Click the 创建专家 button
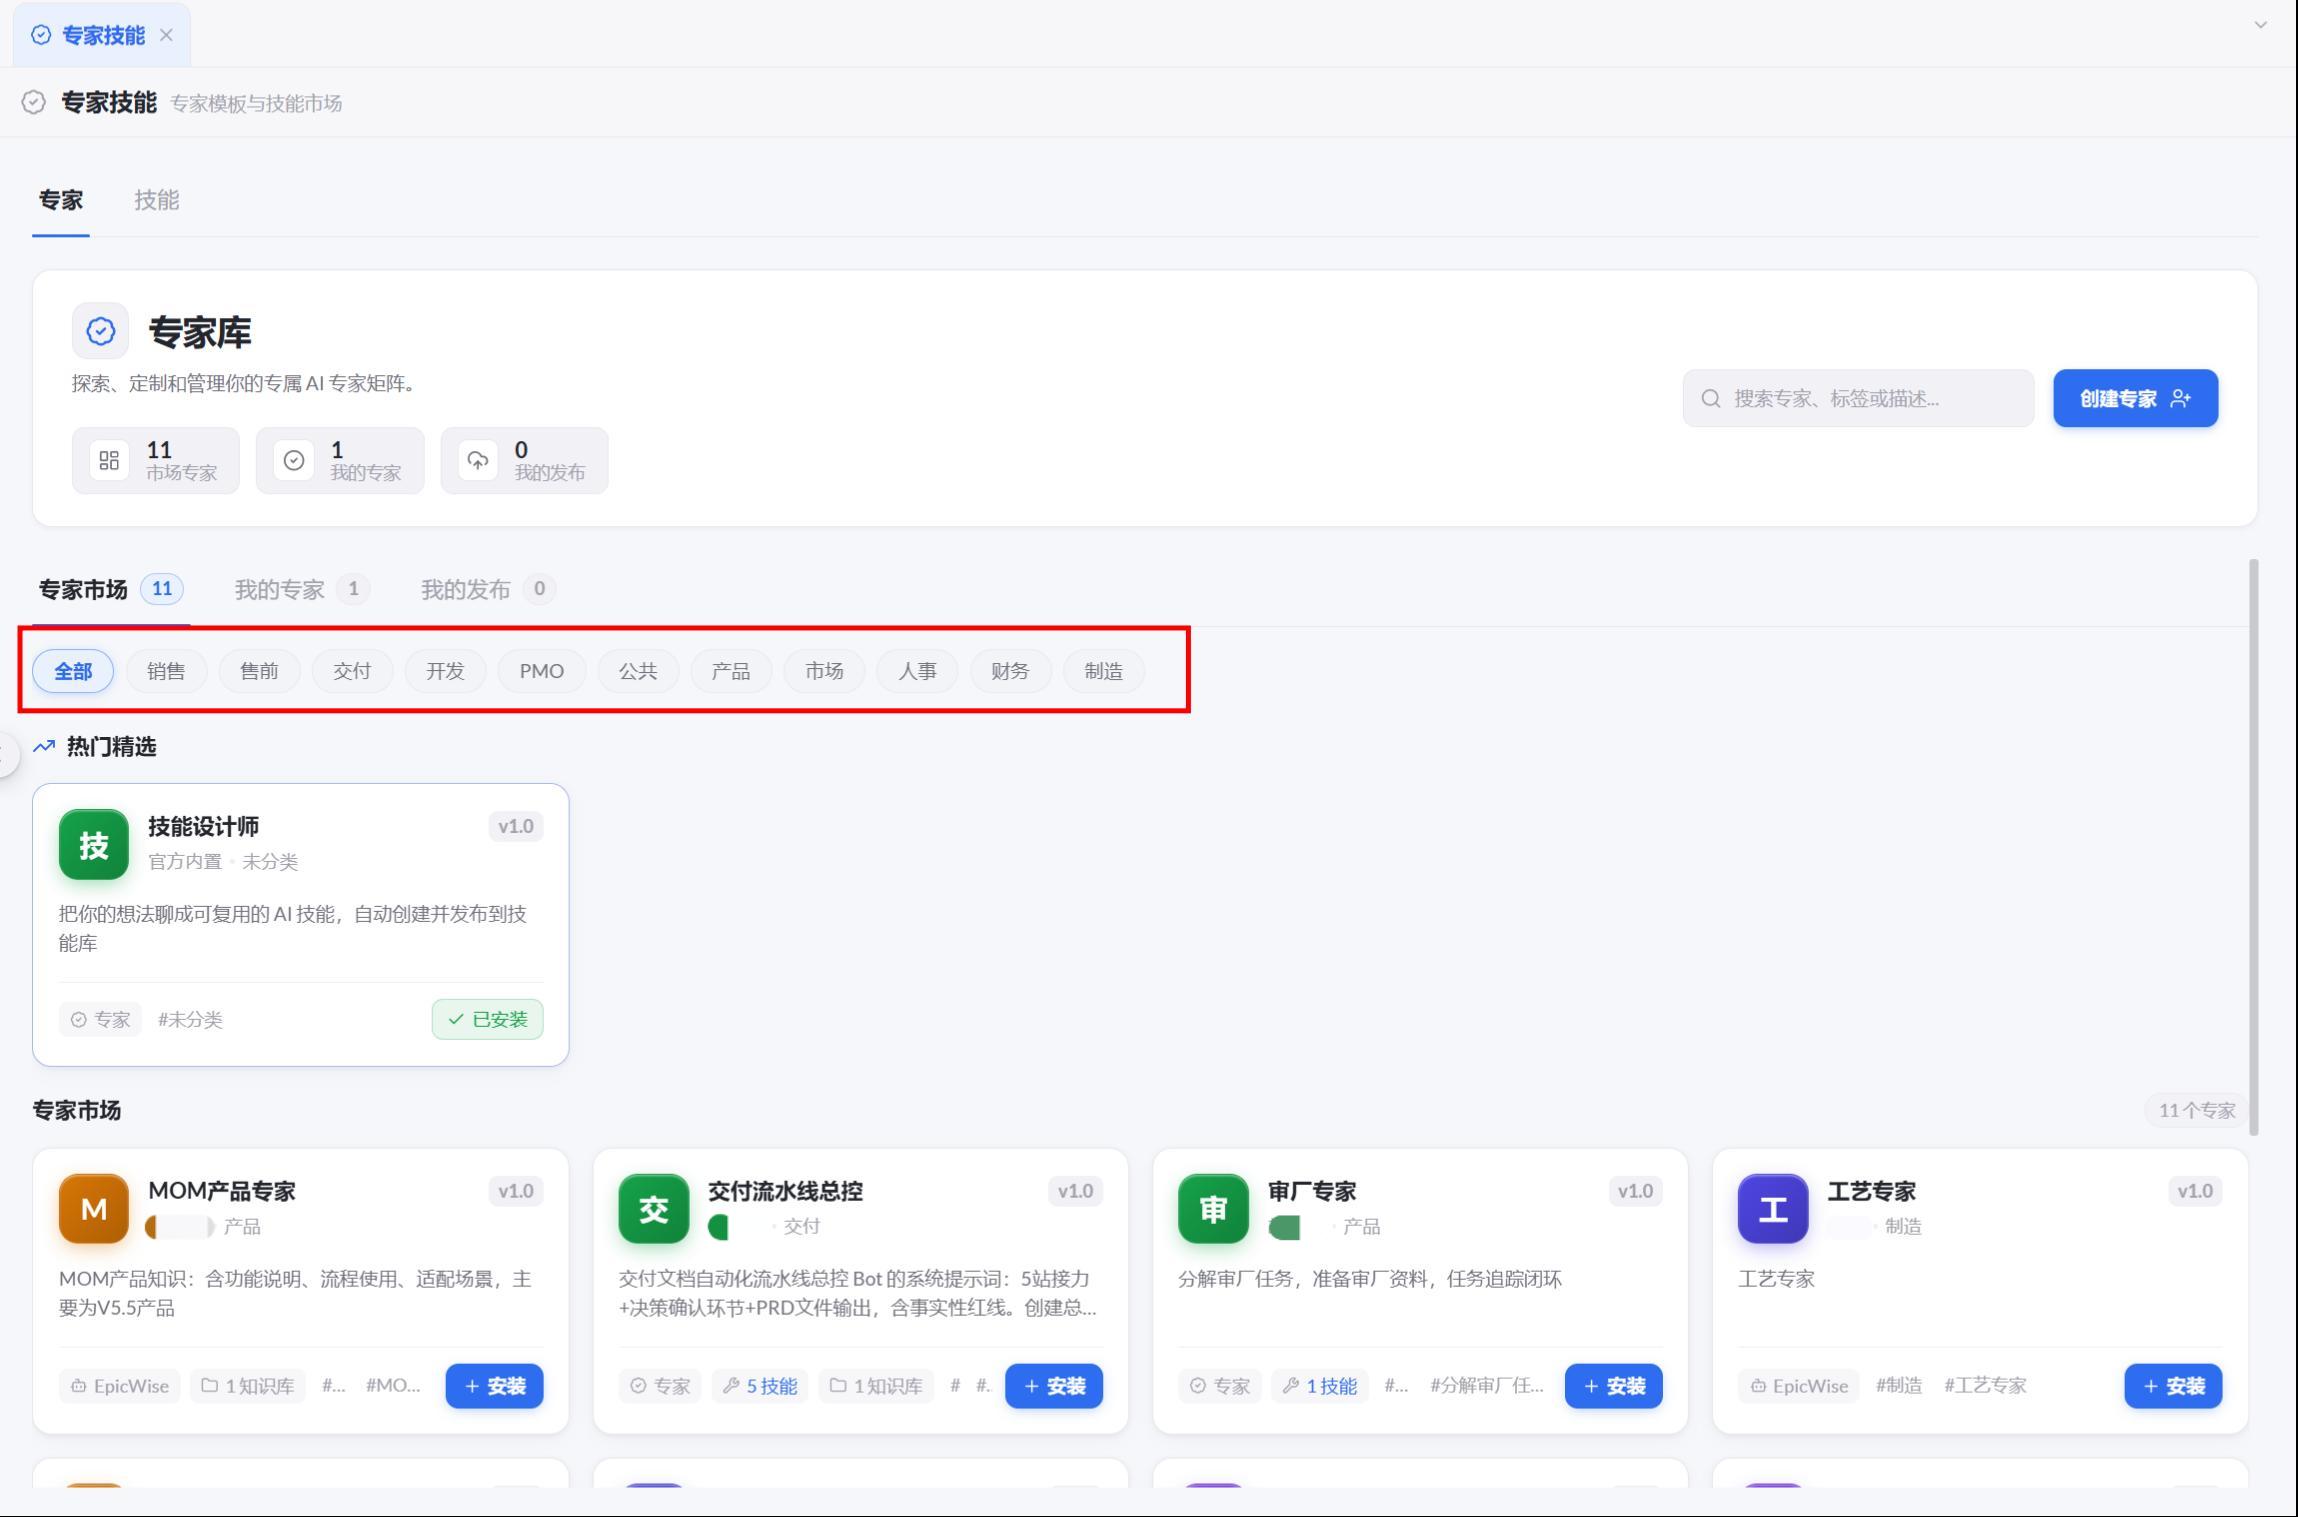 (2136, 399)
